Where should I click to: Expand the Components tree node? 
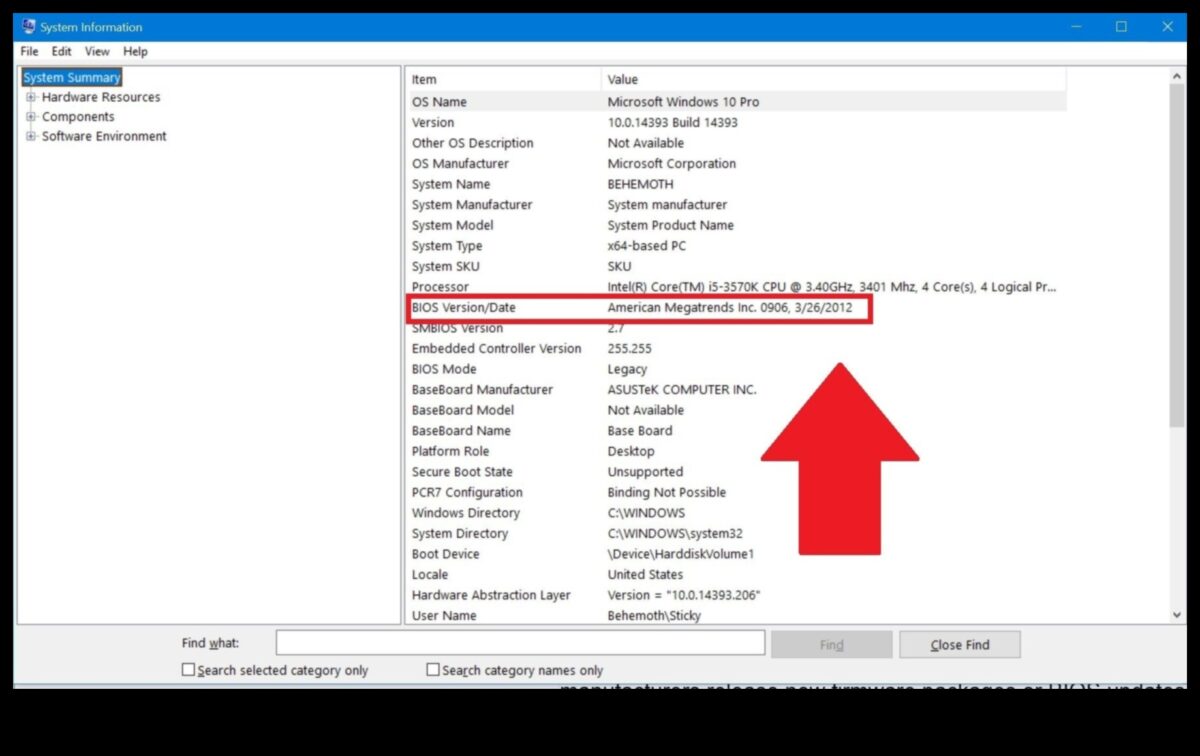[x=31, y=117]
